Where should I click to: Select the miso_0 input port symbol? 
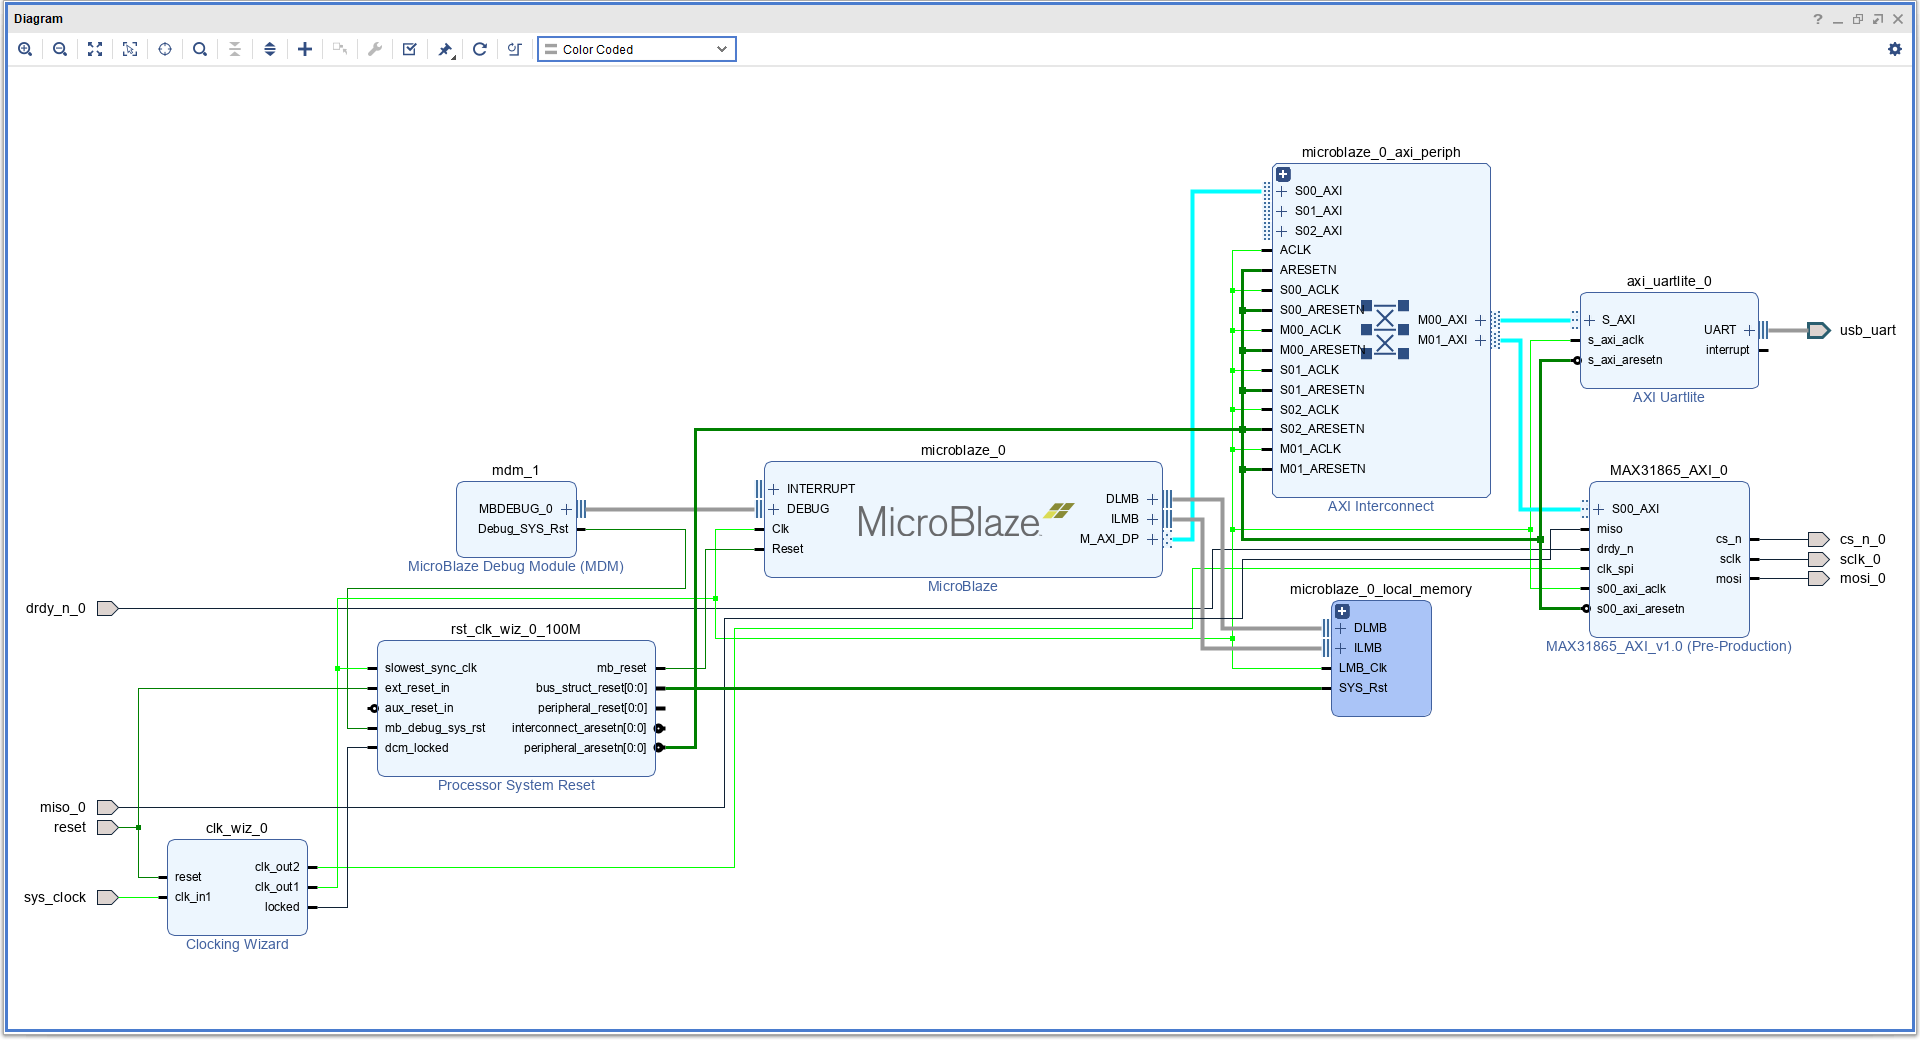click(107, 807)
